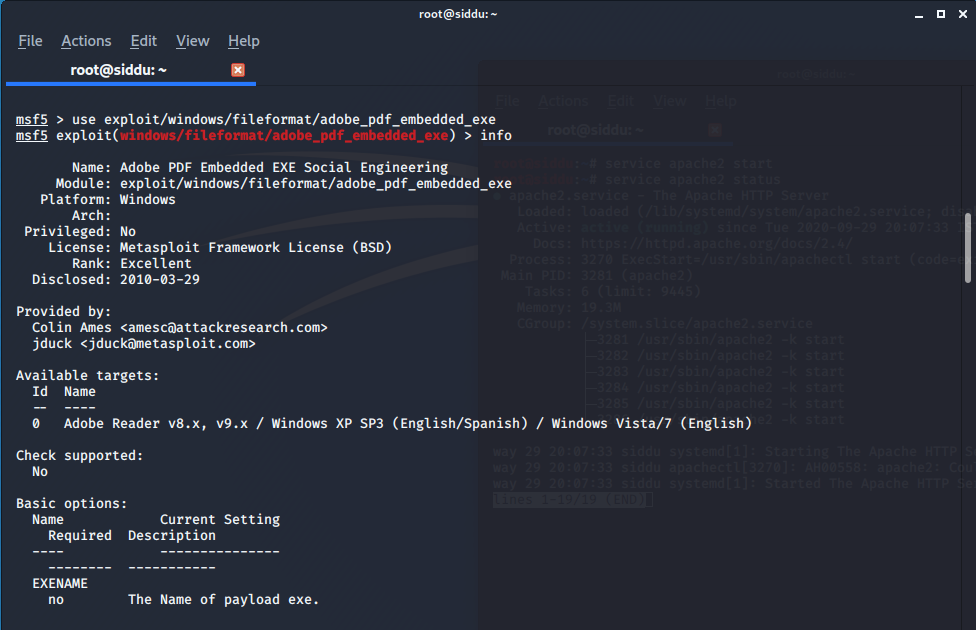The height and width of the screenshot is (630, 976).
Task: Open the Actions menu
Action: coord(86,41)
